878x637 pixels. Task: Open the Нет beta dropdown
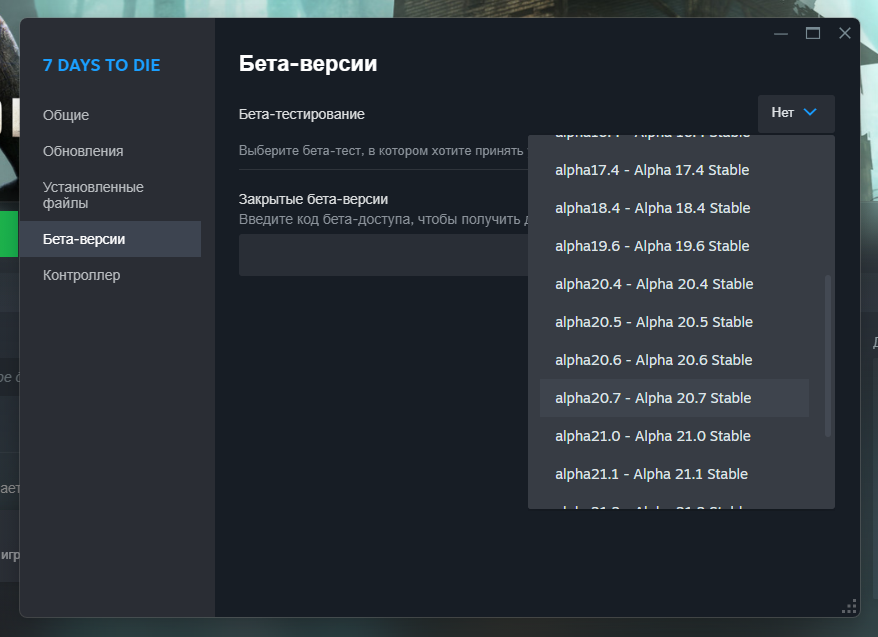tap(796, 114)
